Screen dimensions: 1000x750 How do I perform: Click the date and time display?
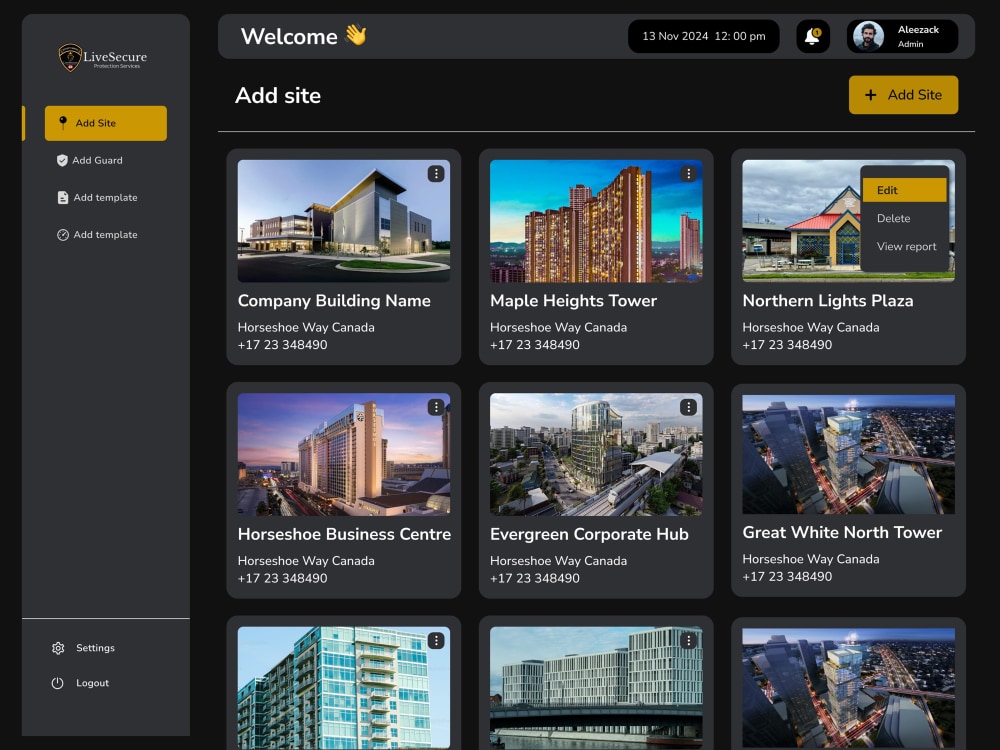point(703,36)
